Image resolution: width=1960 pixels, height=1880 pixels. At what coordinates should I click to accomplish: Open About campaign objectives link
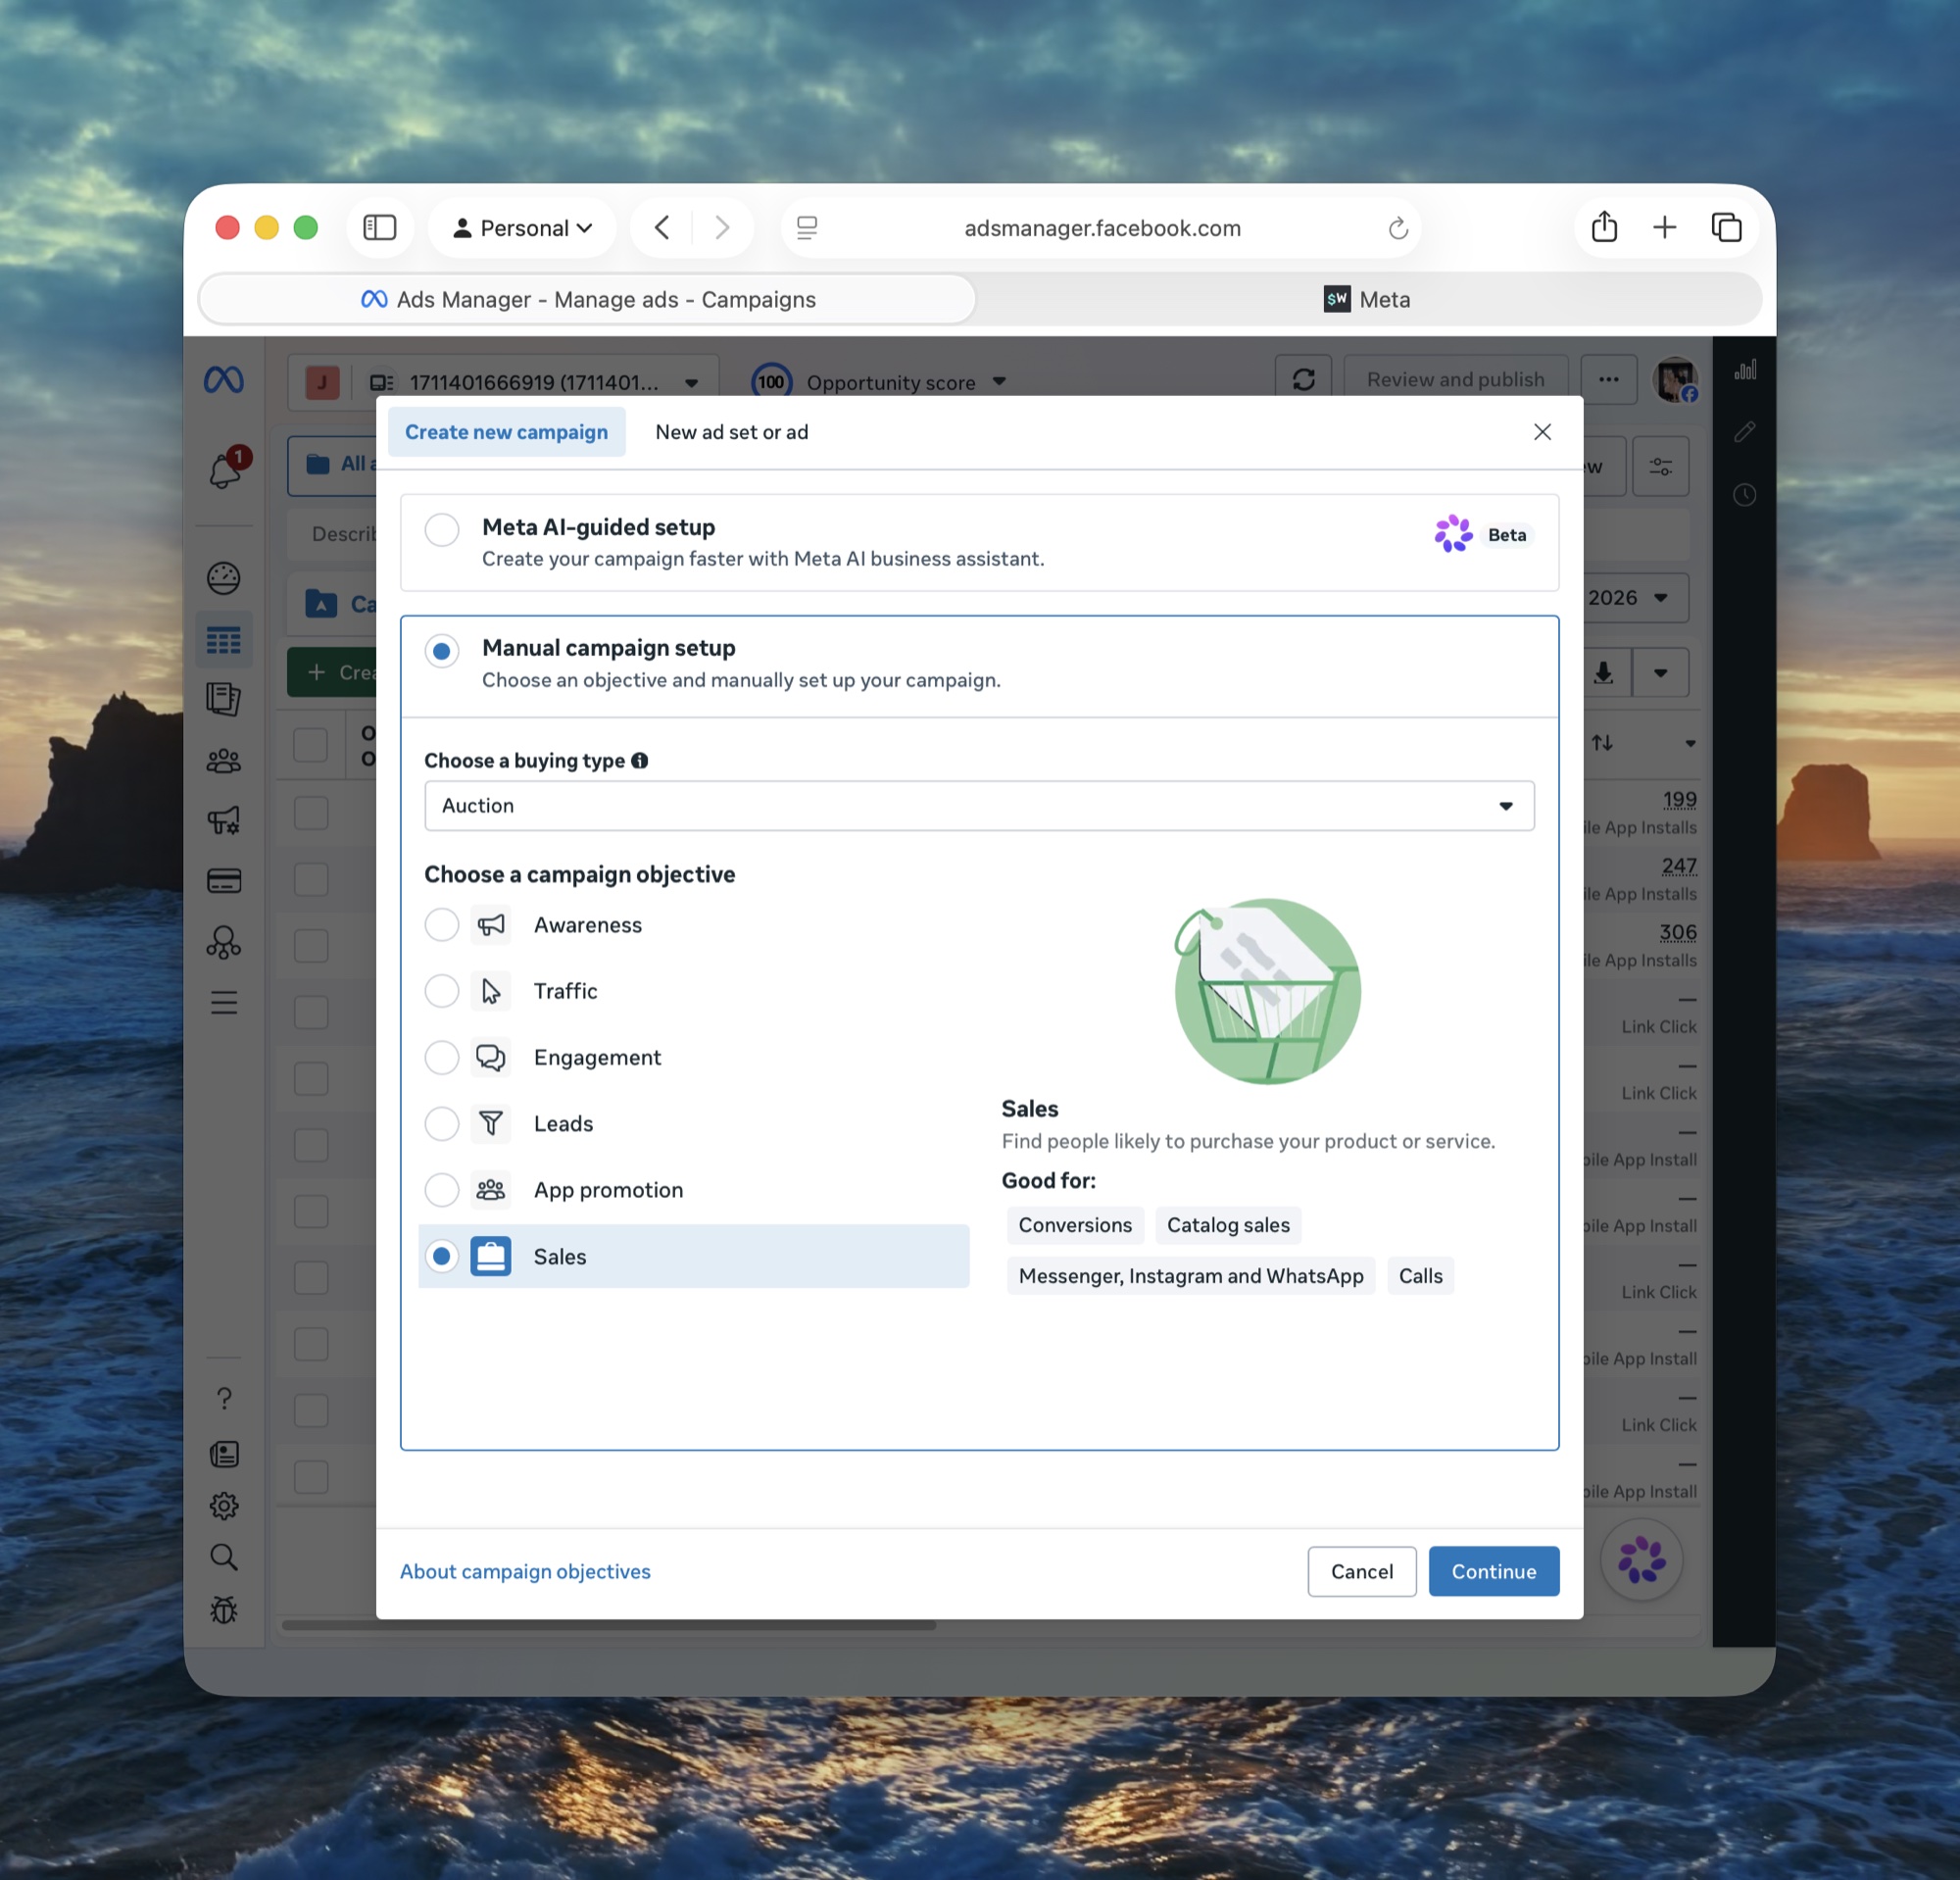(x=525, y=1571)
